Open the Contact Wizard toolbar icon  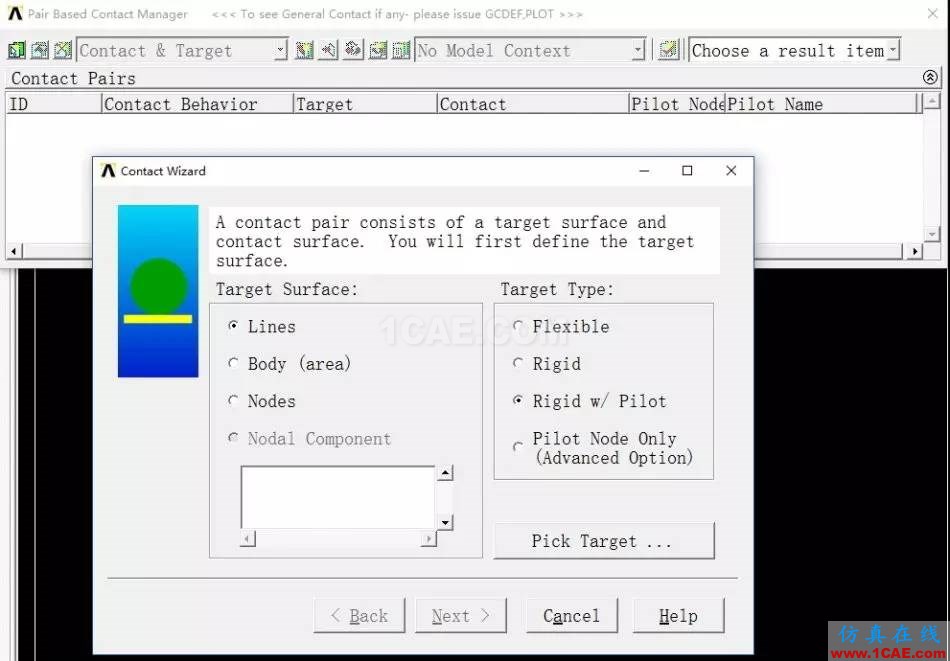point(16,50)
